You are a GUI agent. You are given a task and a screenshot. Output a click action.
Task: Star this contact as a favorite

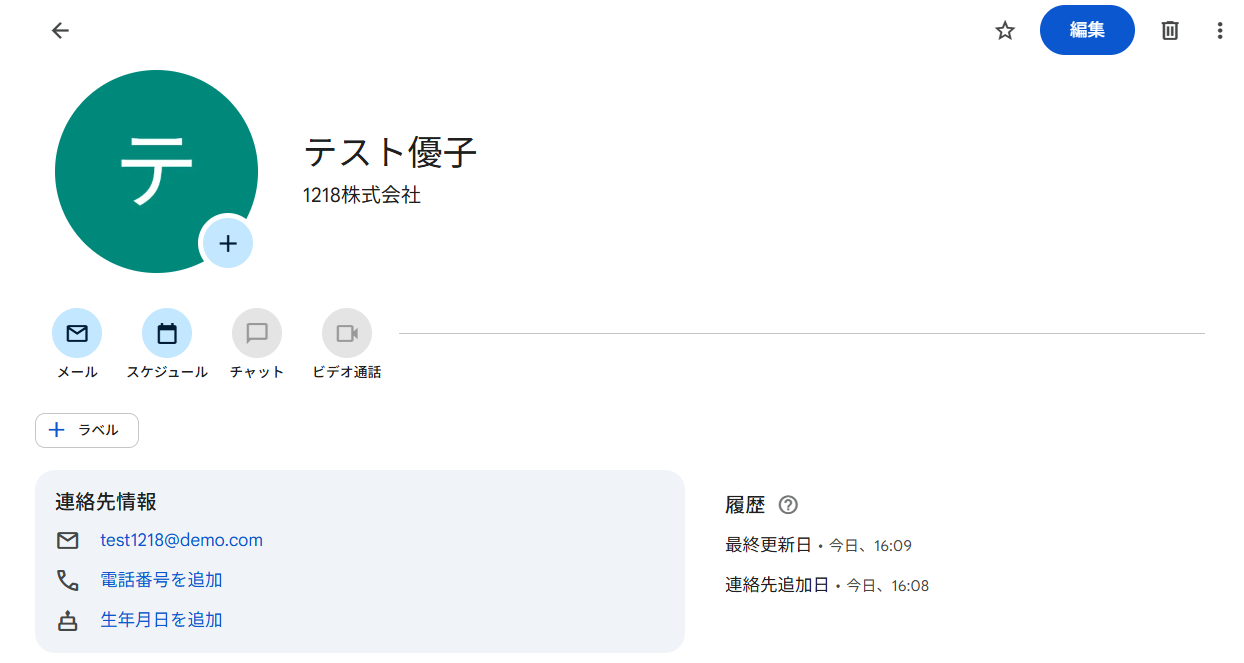pyautogui.click(x=1005, y=30)
